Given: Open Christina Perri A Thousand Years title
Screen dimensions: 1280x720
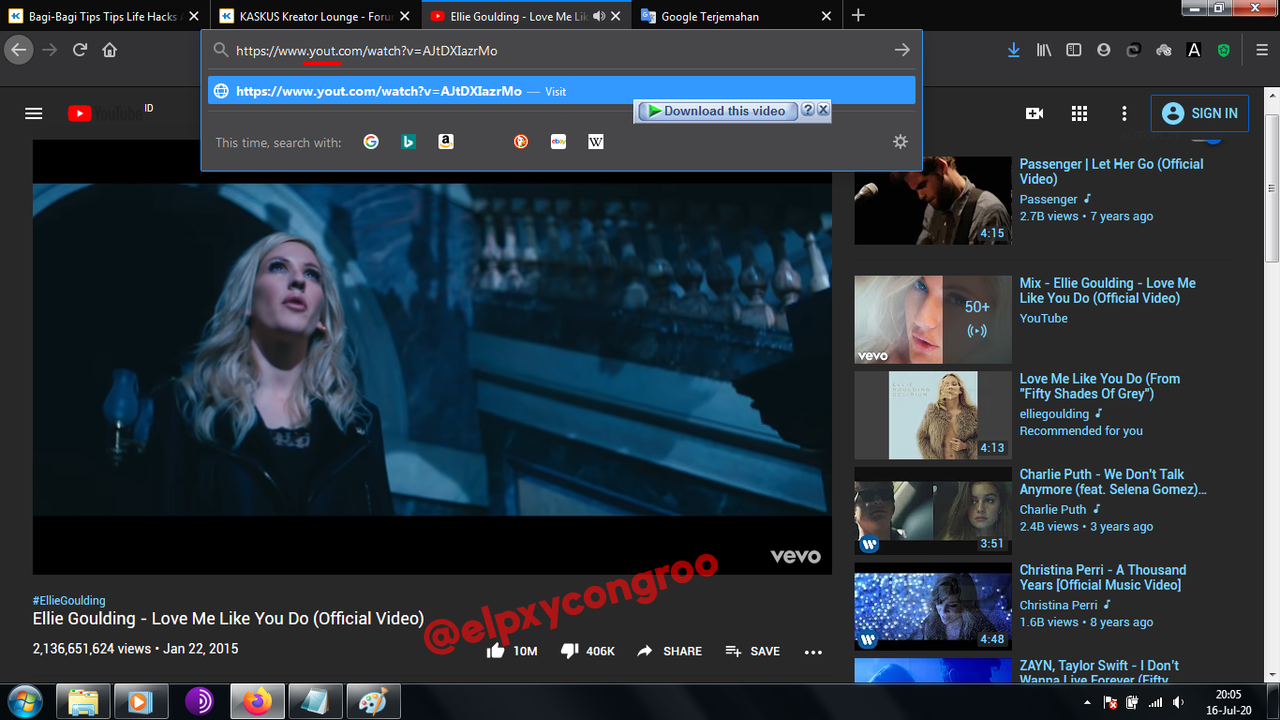Looking at the screenshot, I should [1103, 578].
